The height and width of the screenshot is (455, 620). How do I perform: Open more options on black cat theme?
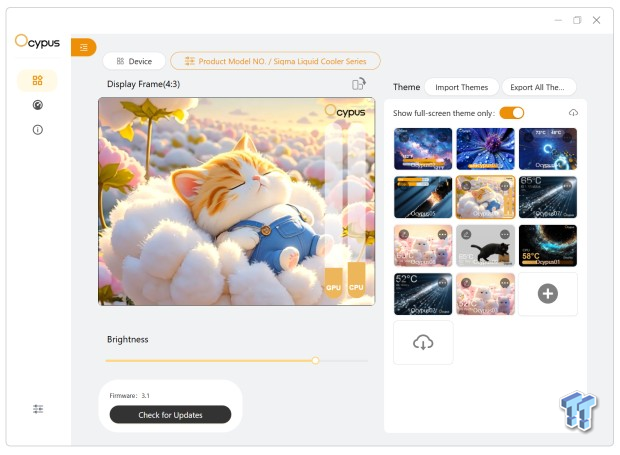pos(506,233)
